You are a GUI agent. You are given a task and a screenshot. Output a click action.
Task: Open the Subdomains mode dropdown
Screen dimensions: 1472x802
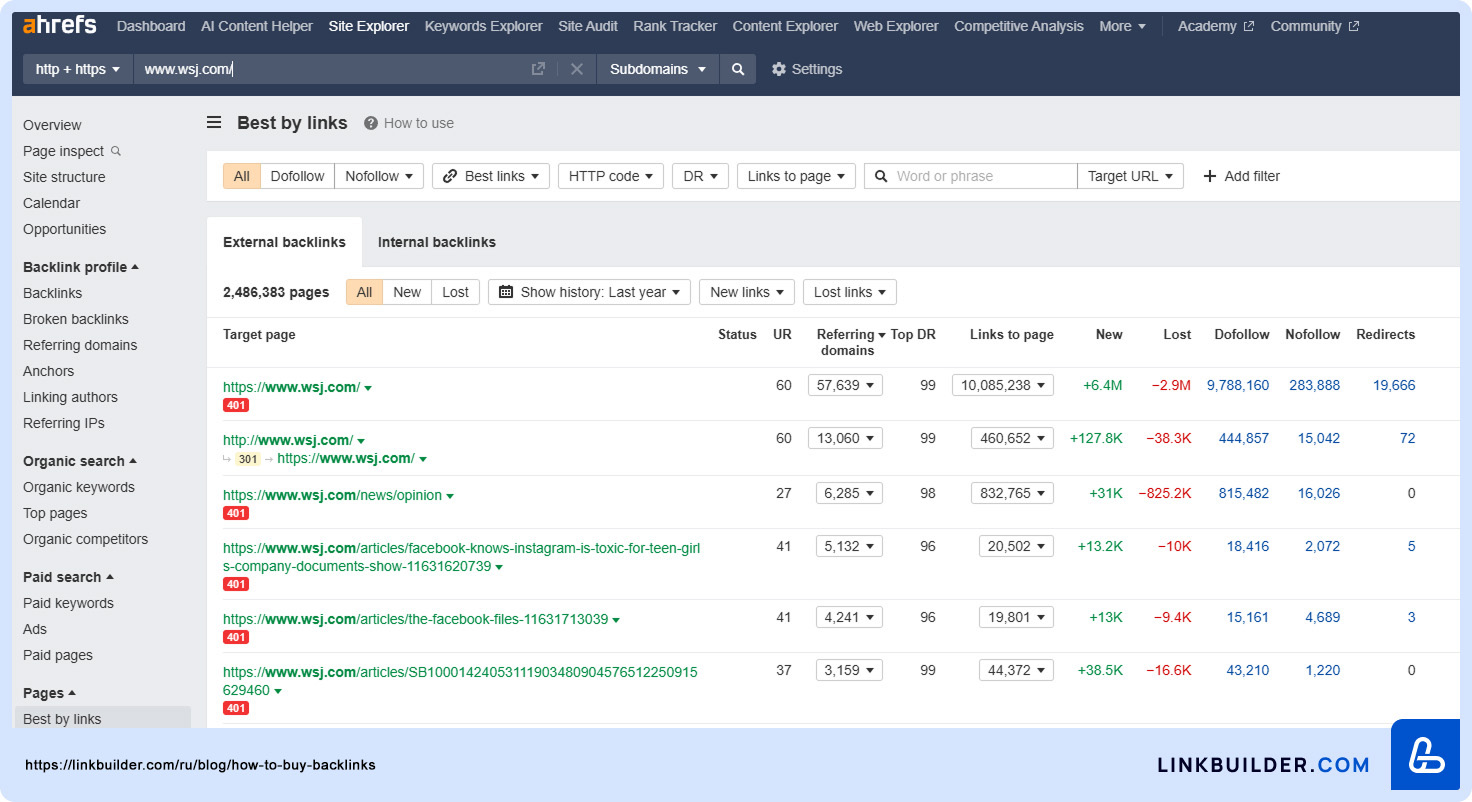tap(658, 69)
